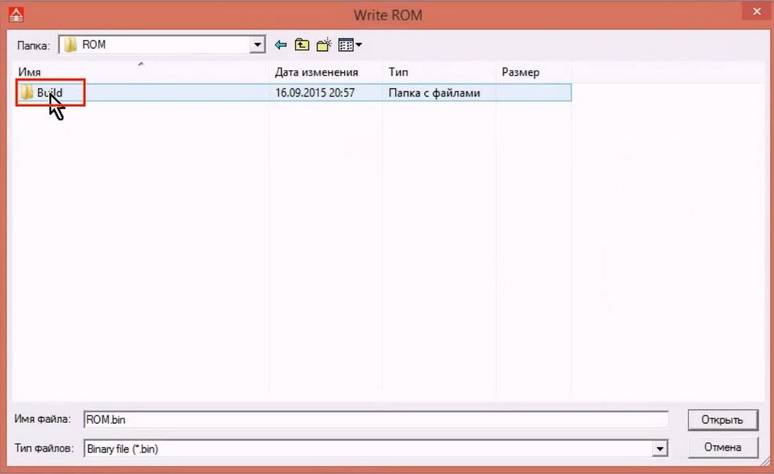This screenshot has height=474, width=774.
Task: Select Build row's Папка с файлами type
Action: point(434,93)
